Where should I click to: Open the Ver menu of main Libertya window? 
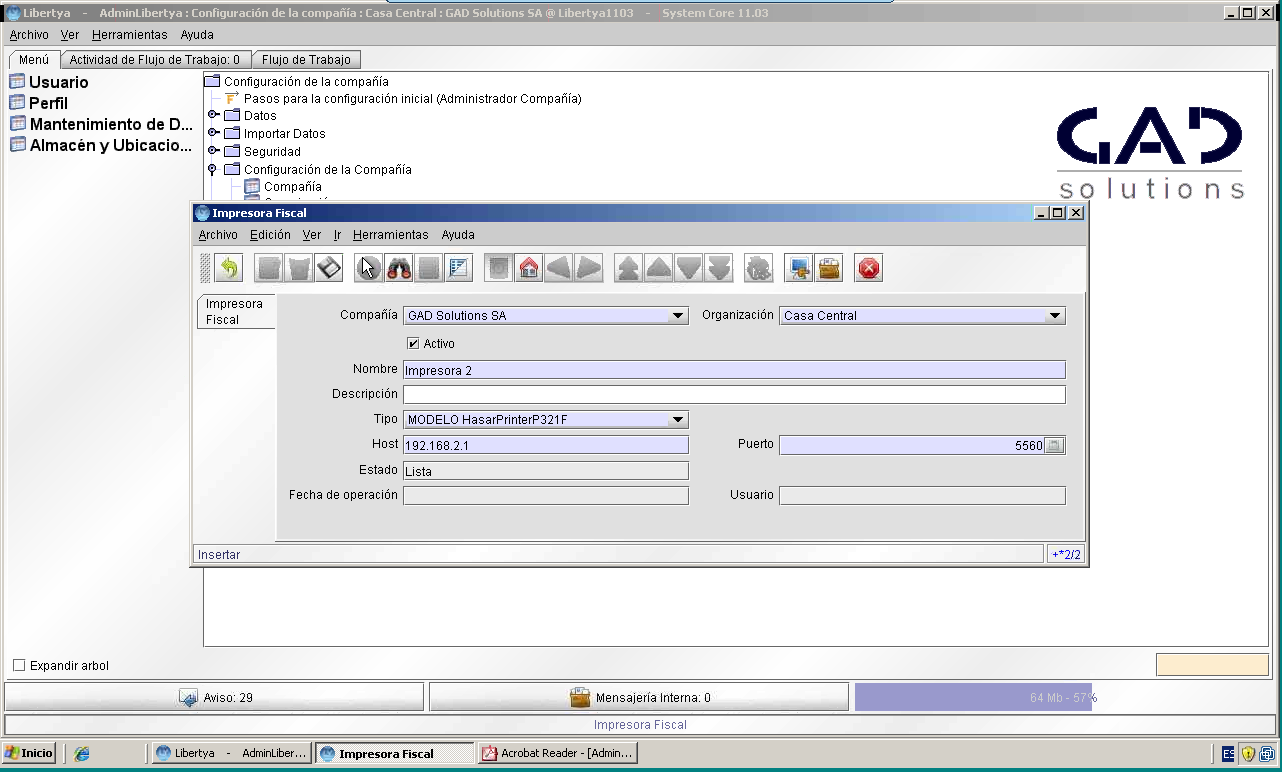pyautogui.click(x=70, y=34)
